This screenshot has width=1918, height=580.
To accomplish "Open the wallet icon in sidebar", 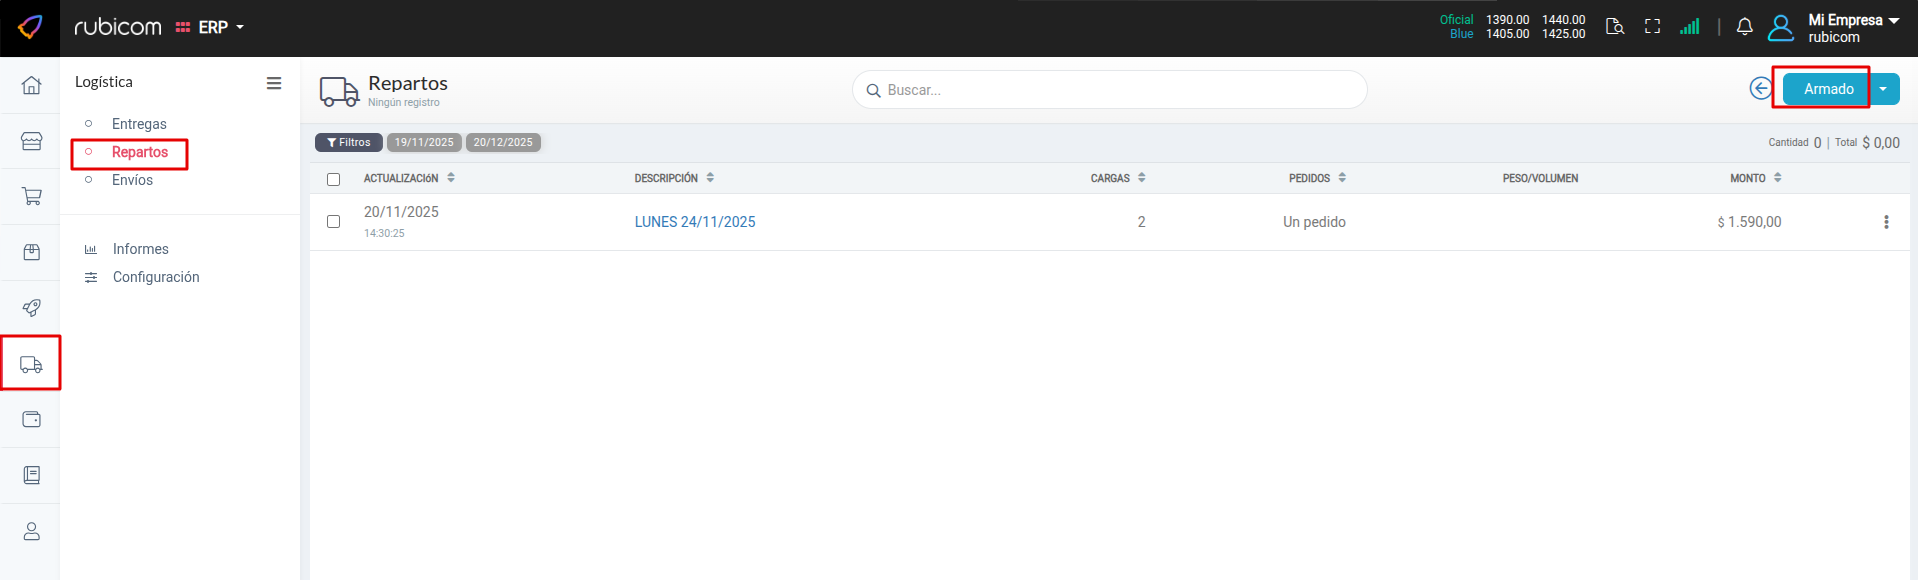I will point(31,420).
